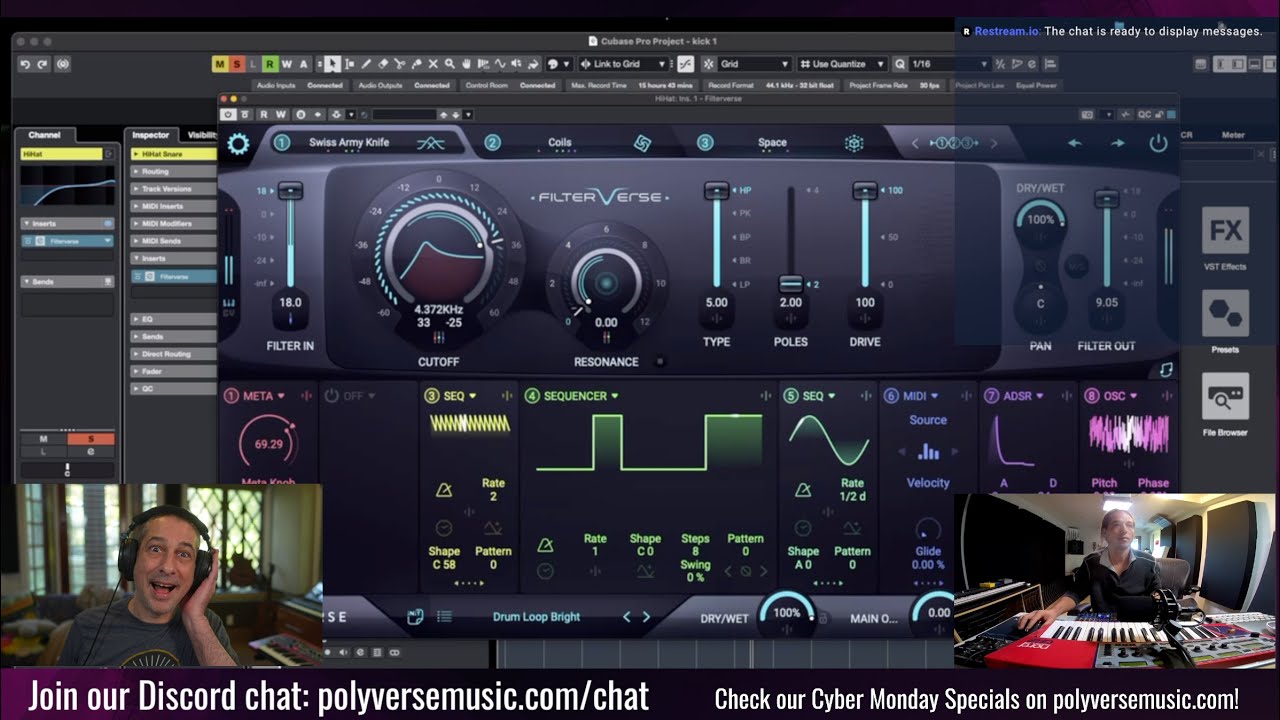Open Filterverse settings gear
Viewport: 1280px width, 720px height.
pyautogui.click(x=238, y=144)
